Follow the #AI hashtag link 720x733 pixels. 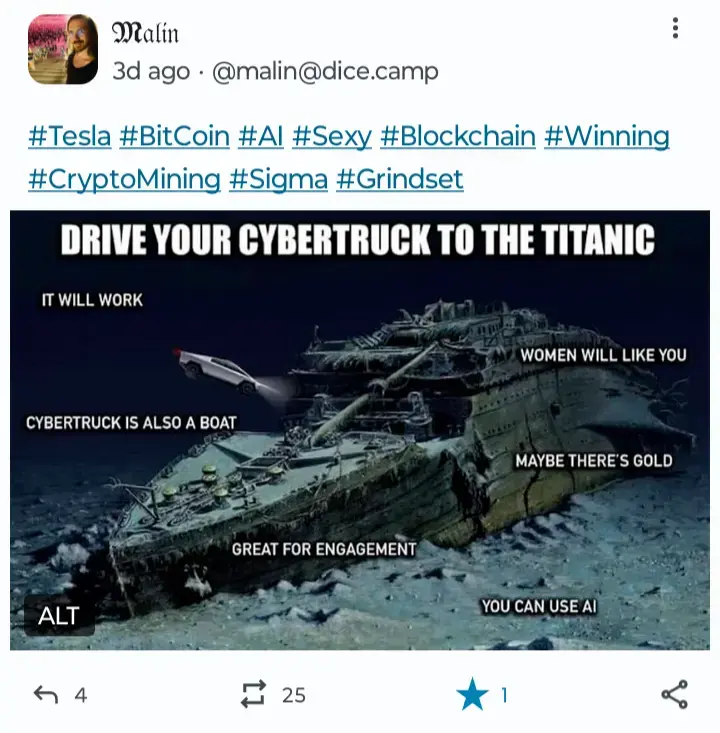260,136
